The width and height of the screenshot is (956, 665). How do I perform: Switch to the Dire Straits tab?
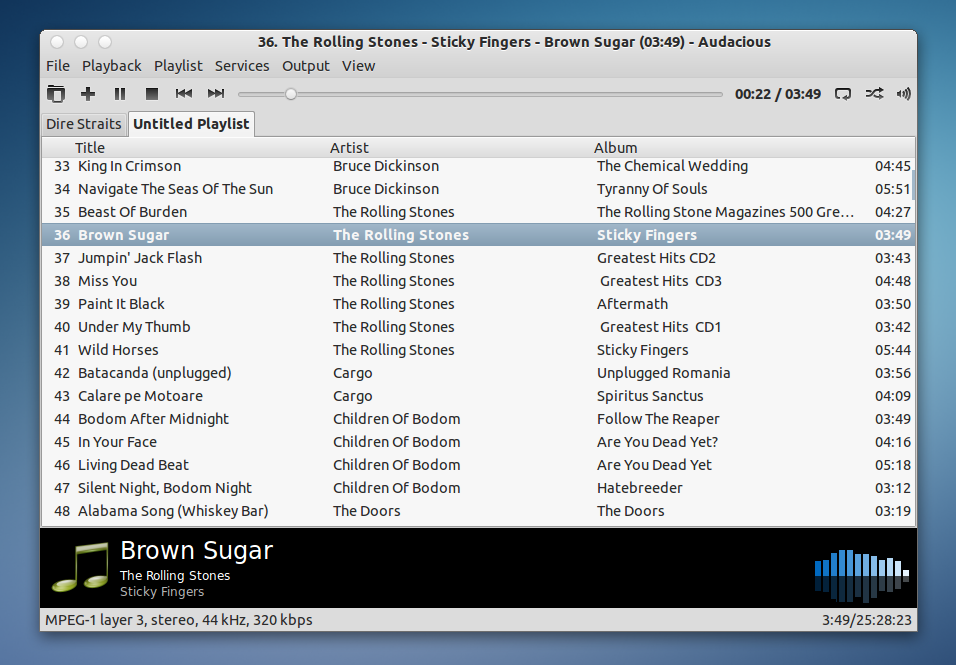pos(84,124)
